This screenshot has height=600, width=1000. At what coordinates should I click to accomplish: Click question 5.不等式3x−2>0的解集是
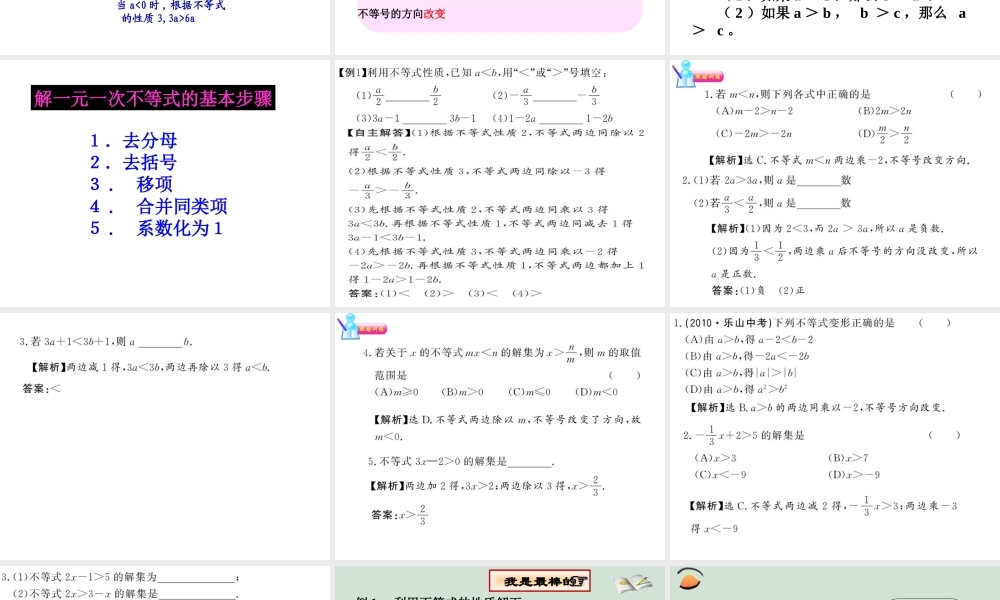point(460,462)
